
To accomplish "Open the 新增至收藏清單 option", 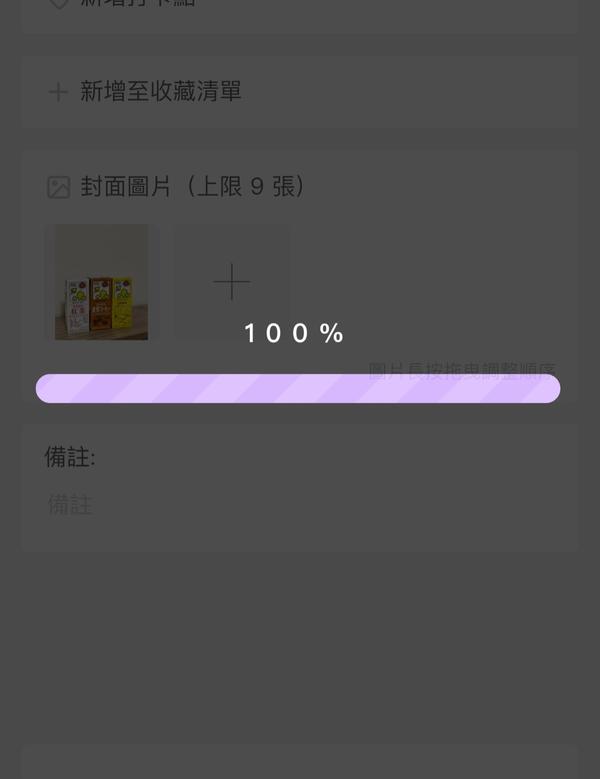I will coord(300,92).
